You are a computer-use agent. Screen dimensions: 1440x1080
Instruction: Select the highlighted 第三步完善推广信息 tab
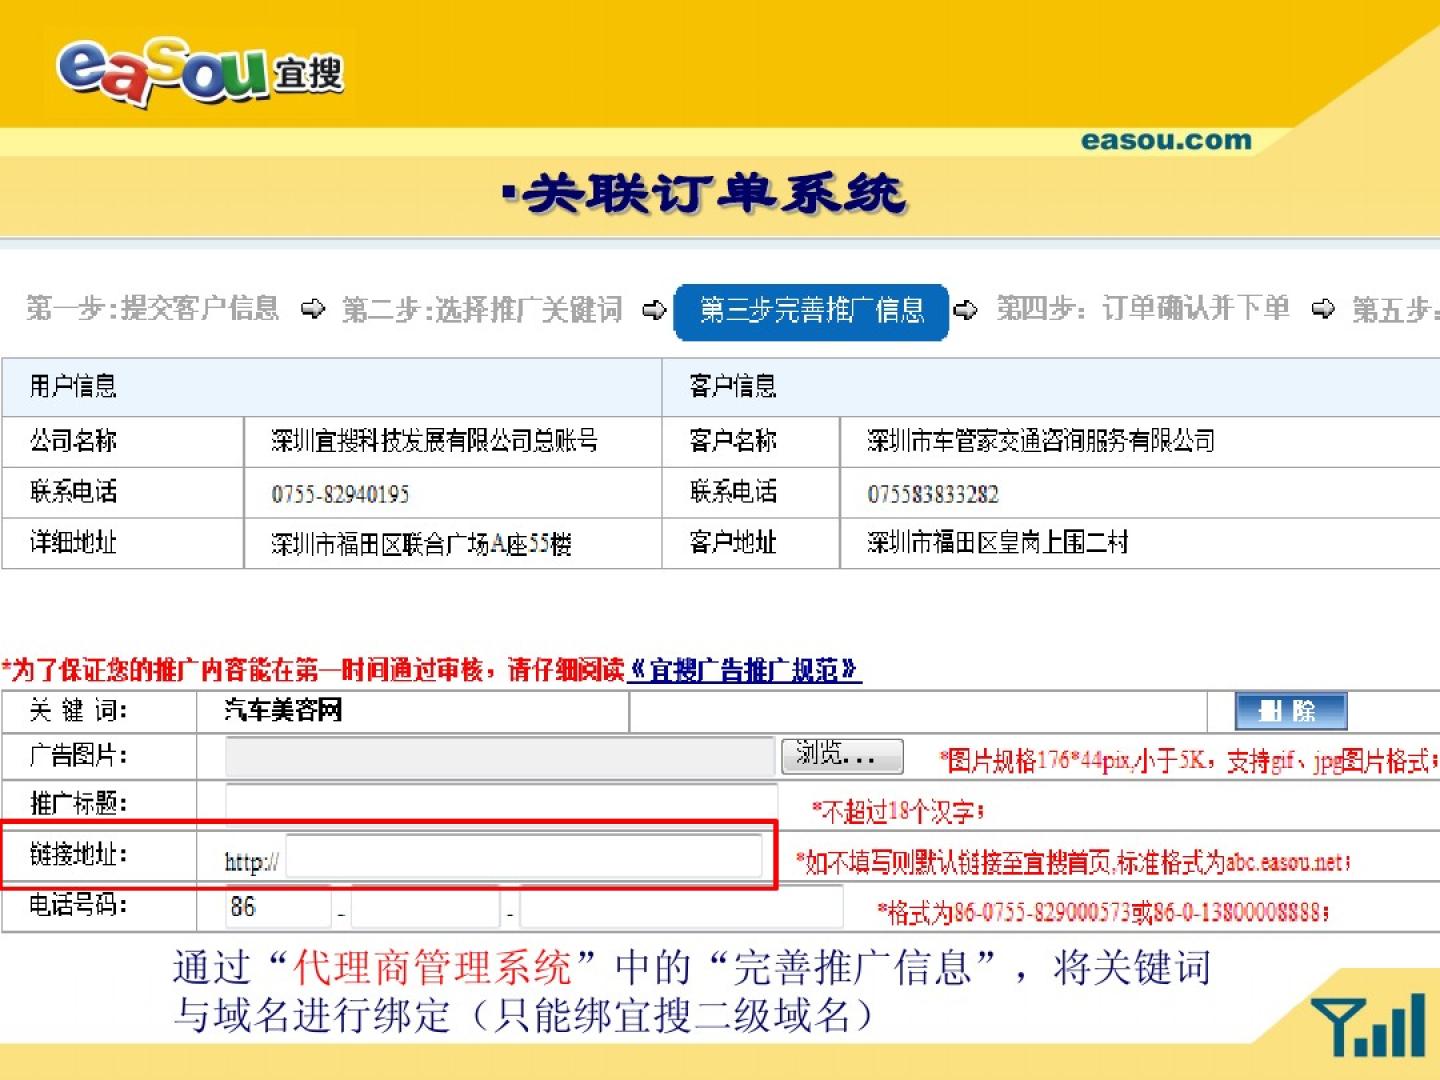pyautogui.click(x=811, y=311)
